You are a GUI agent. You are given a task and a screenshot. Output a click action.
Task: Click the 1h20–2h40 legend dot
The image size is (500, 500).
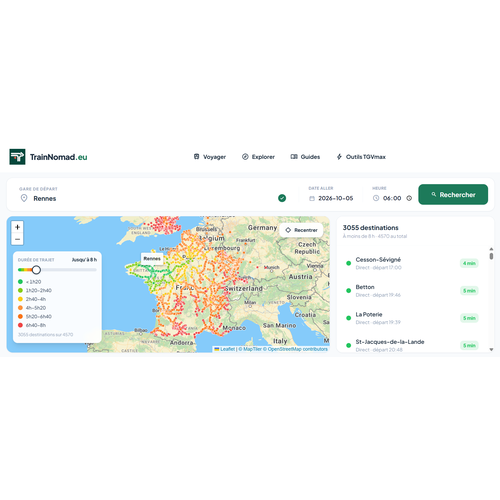pyautogui.click(x=20, y=290)
